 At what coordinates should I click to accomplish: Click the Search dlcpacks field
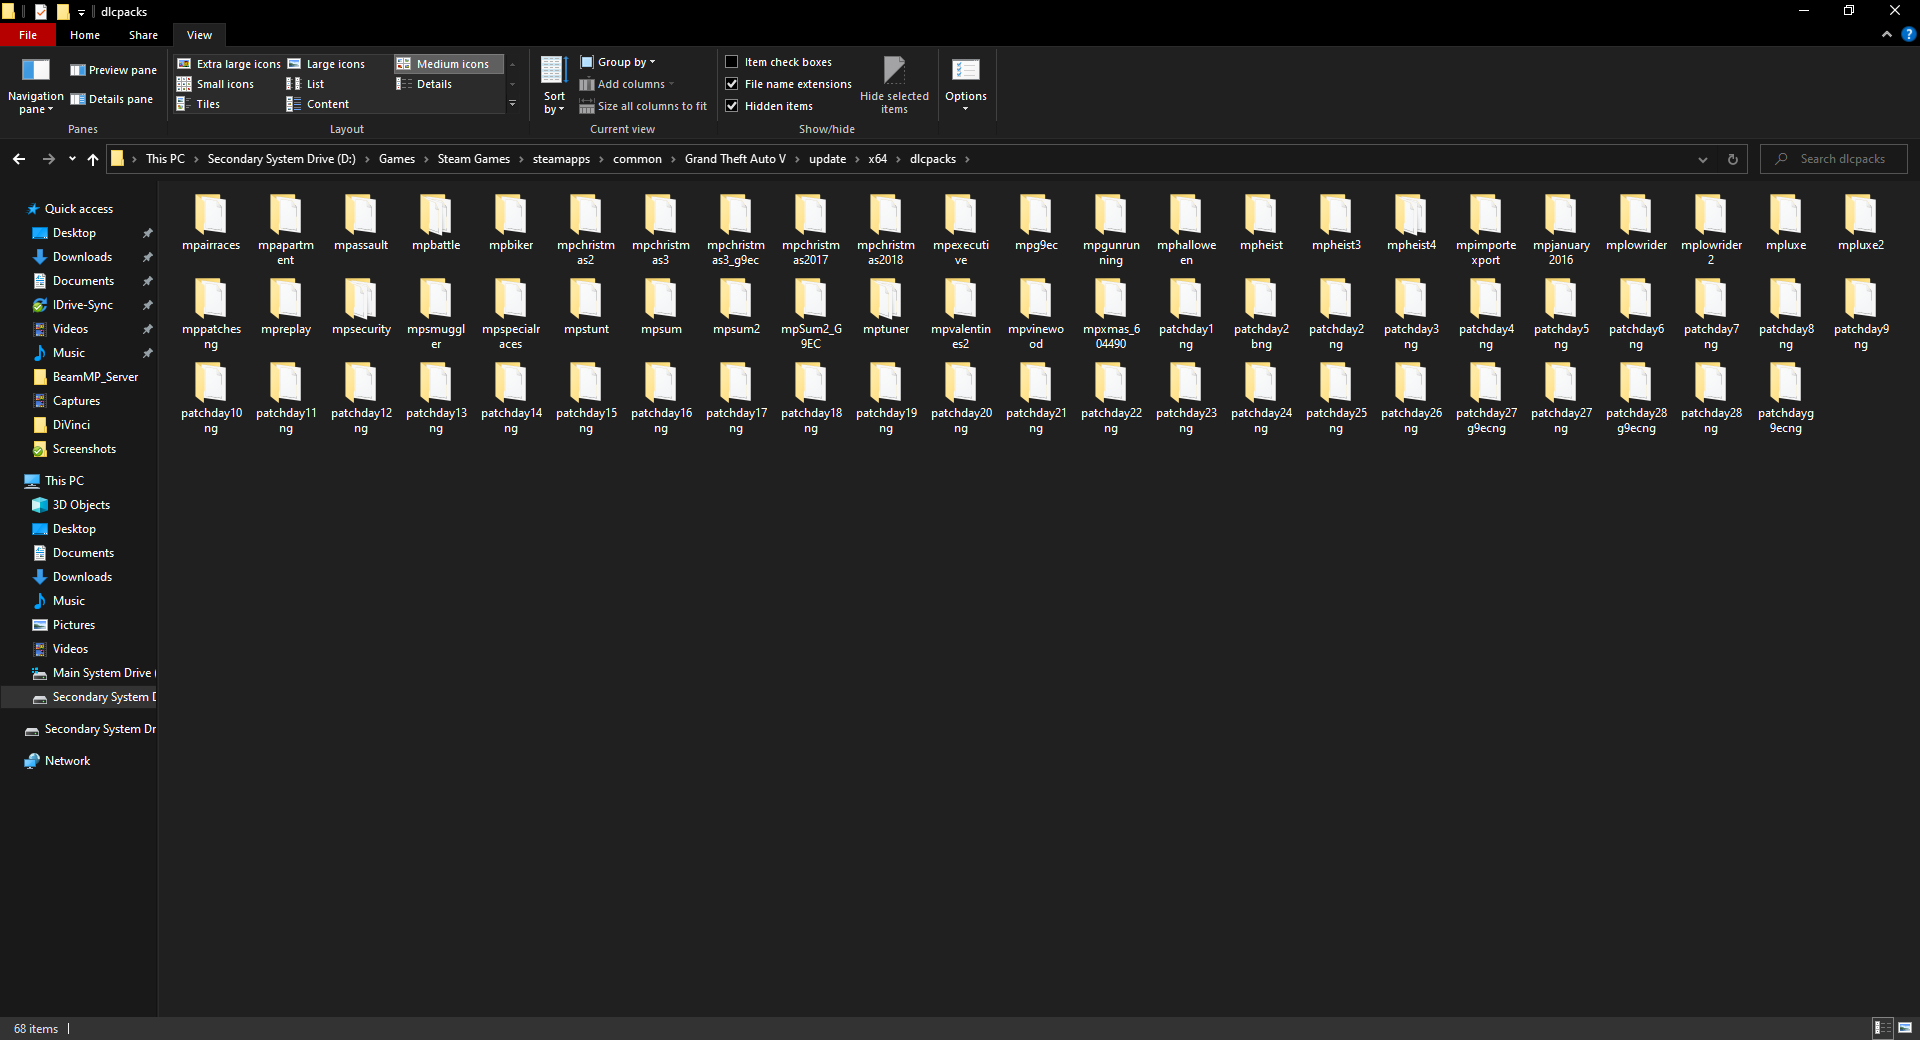tap(1834, 159)
